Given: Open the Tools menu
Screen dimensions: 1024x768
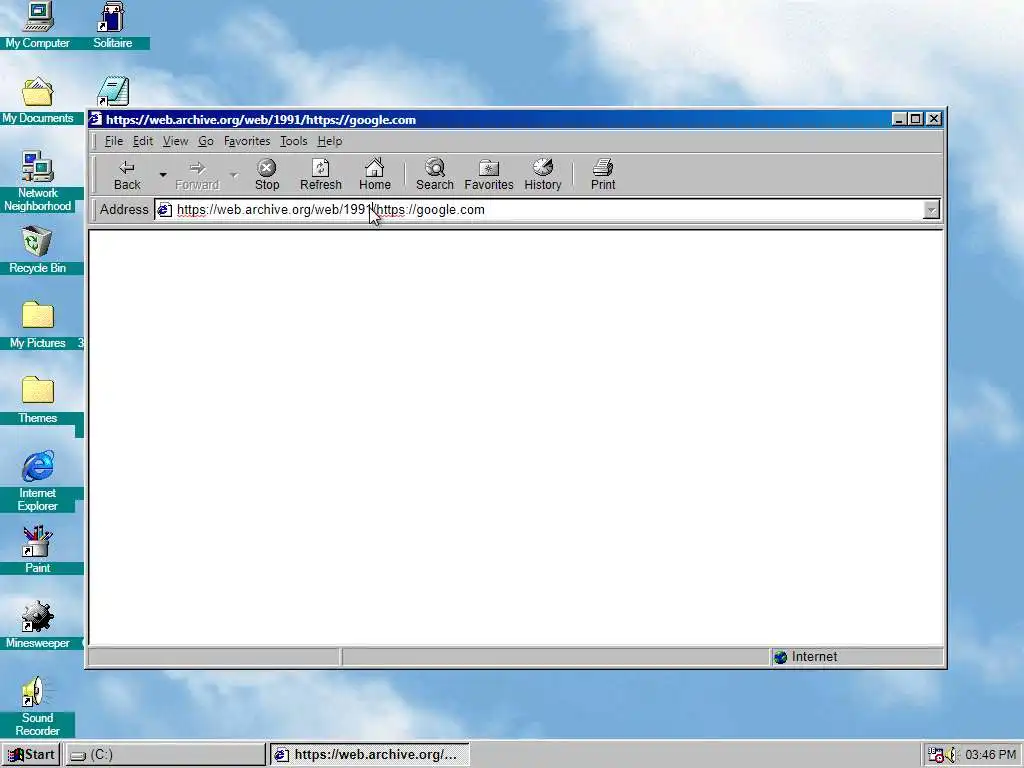Looking at the screenshot, I should coord(293,141).
